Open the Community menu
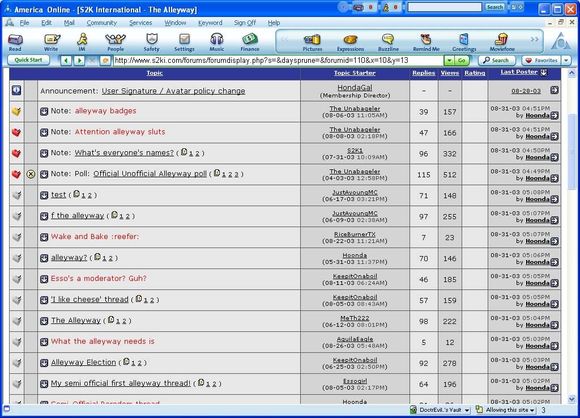This screenshot has height=418, width=580. coord(101,23)
